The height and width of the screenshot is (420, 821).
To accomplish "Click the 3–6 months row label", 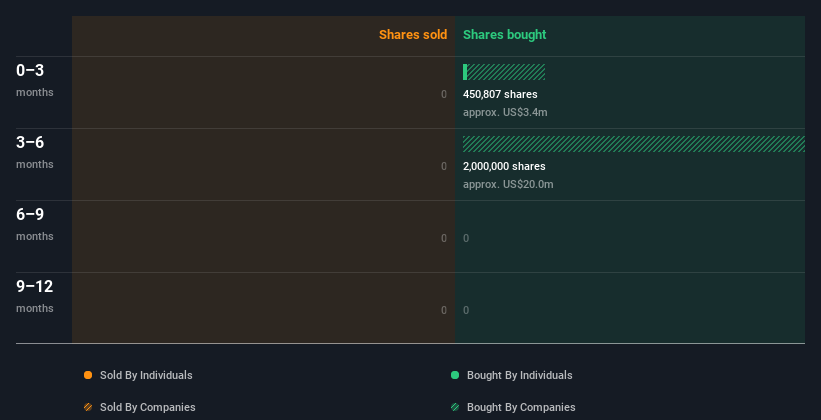I will point(35,152).
